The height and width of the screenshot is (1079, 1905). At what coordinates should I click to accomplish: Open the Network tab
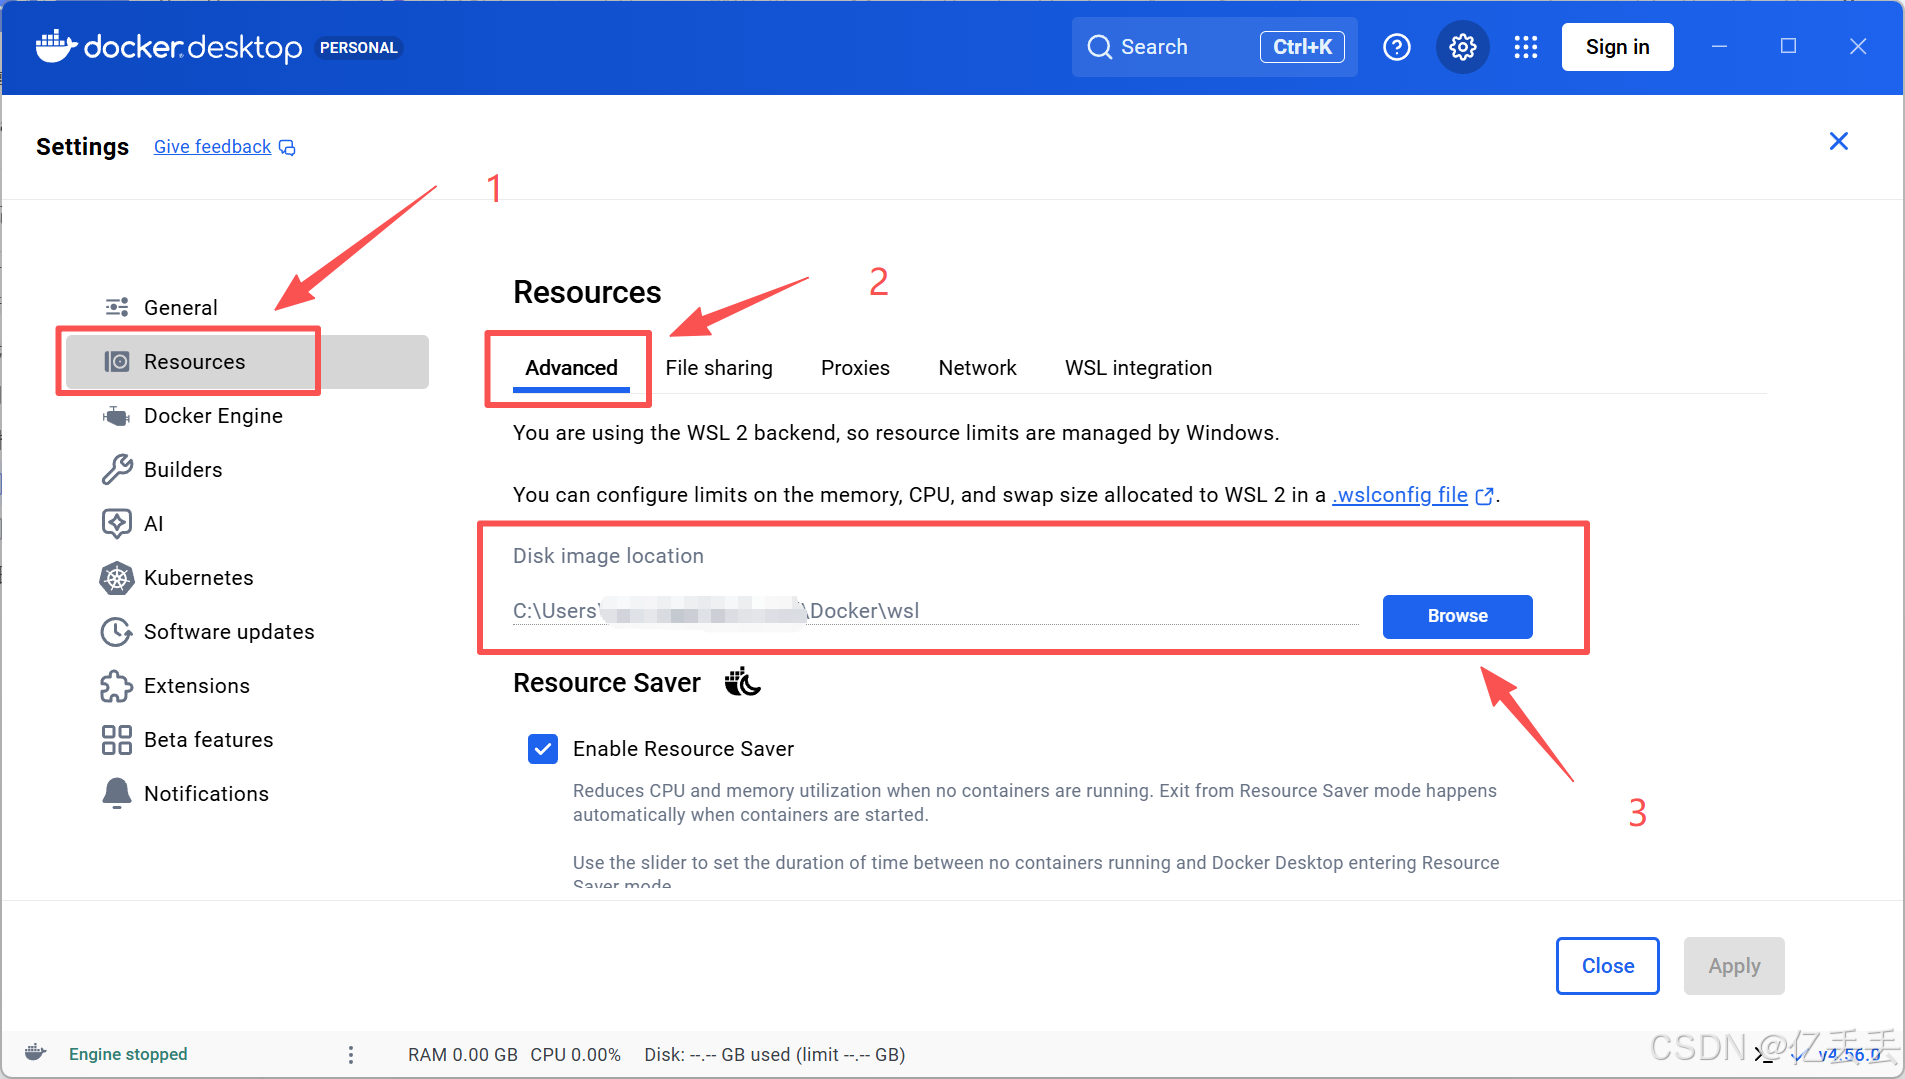(977, 368)
